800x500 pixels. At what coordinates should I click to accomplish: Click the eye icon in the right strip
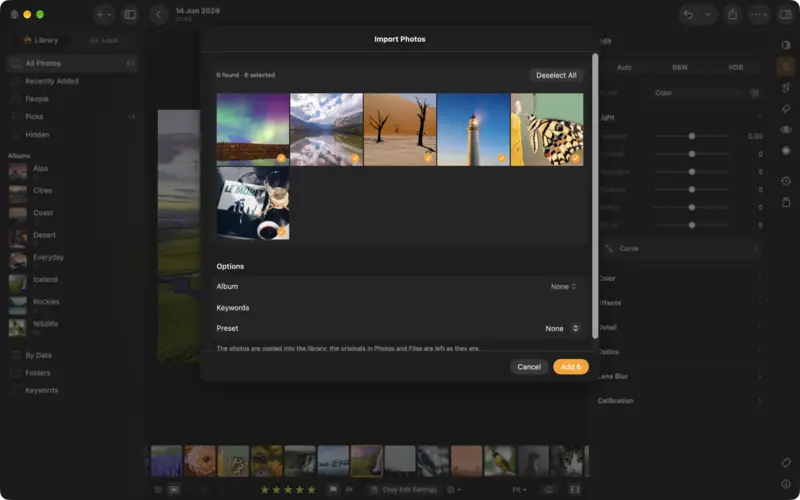pyautogui.click(x=786, y=130)
